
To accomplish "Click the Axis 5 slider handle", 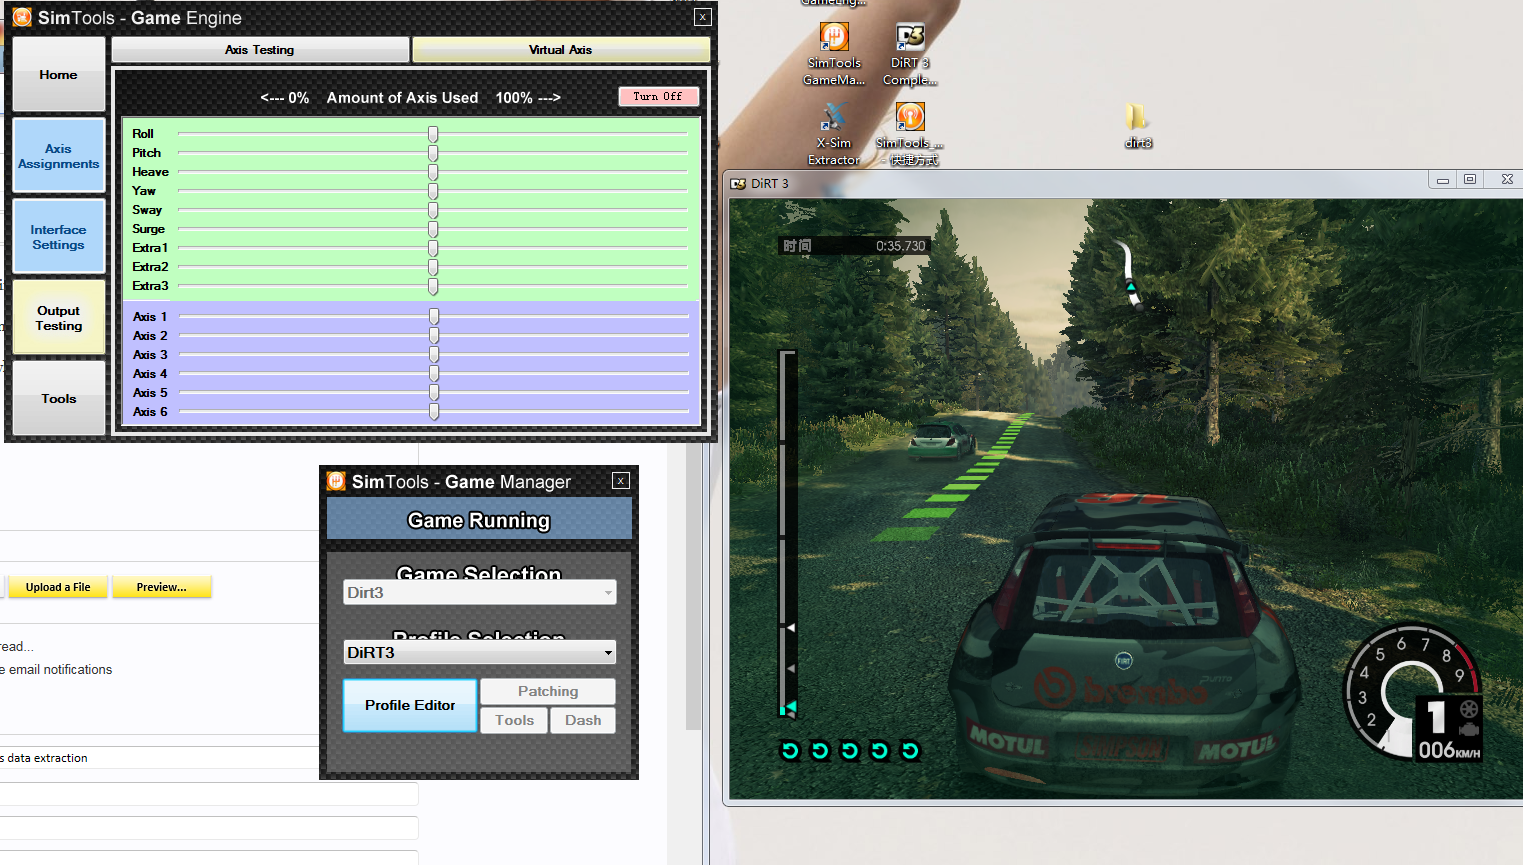I will (x=434, y=393).
